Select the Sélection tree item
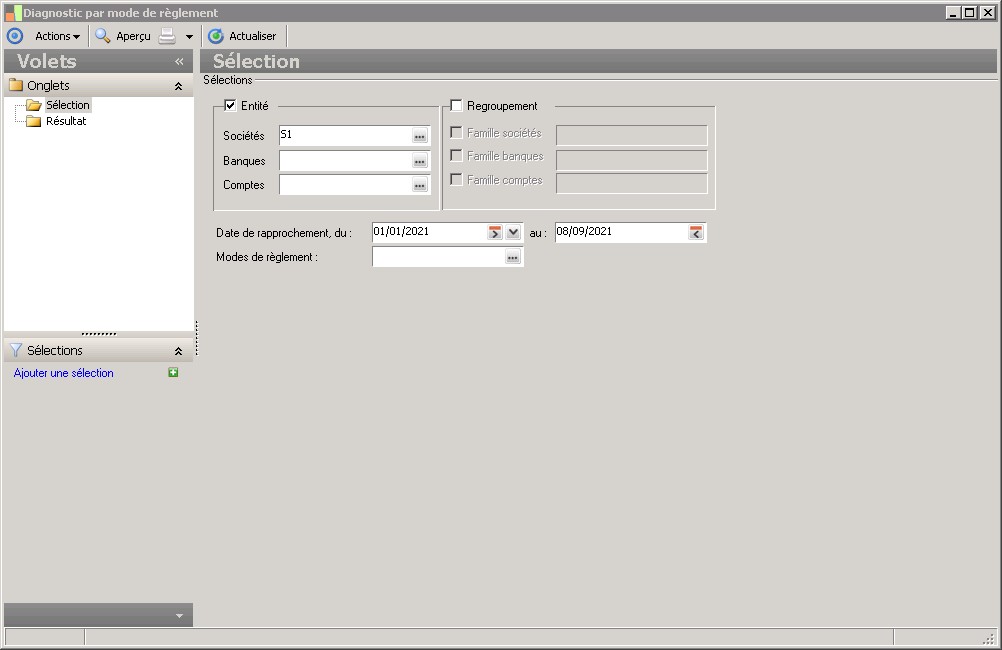This screenshot has height=650, width=1002. click(x=68, y=105)
